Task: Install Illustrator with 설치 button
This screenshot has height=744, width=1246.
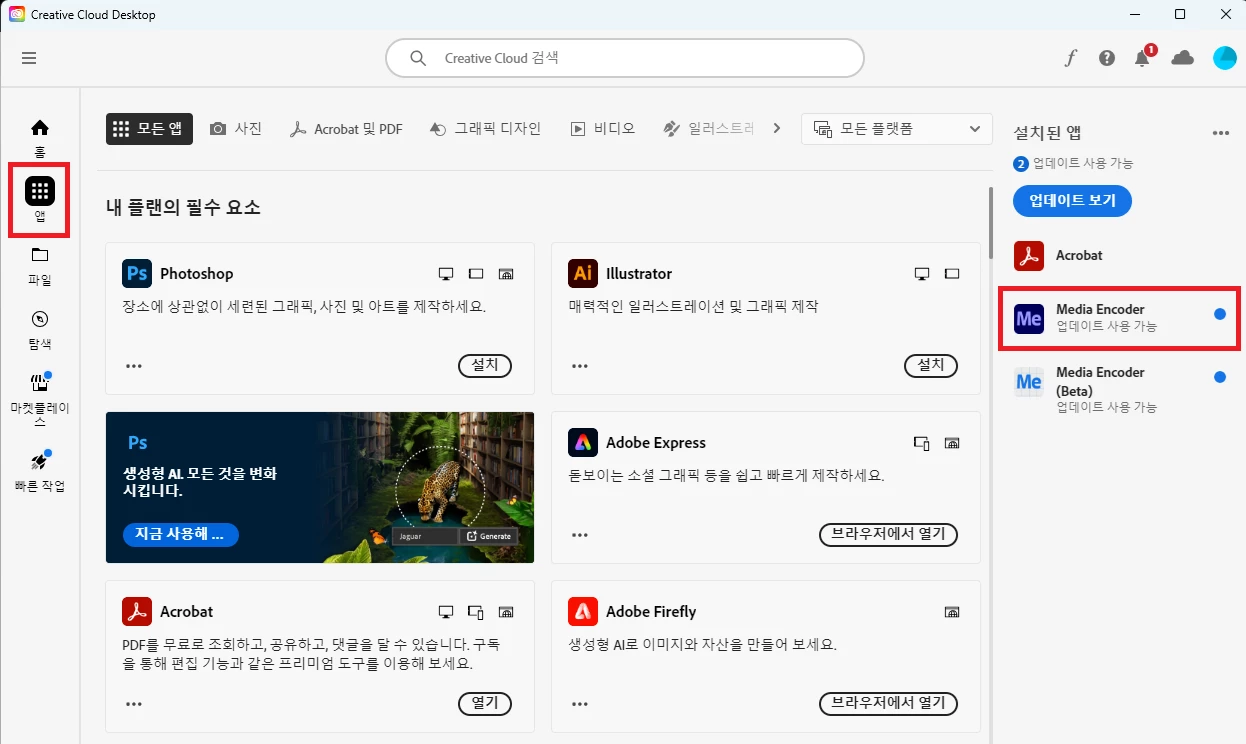Action: tap(931, 365)
